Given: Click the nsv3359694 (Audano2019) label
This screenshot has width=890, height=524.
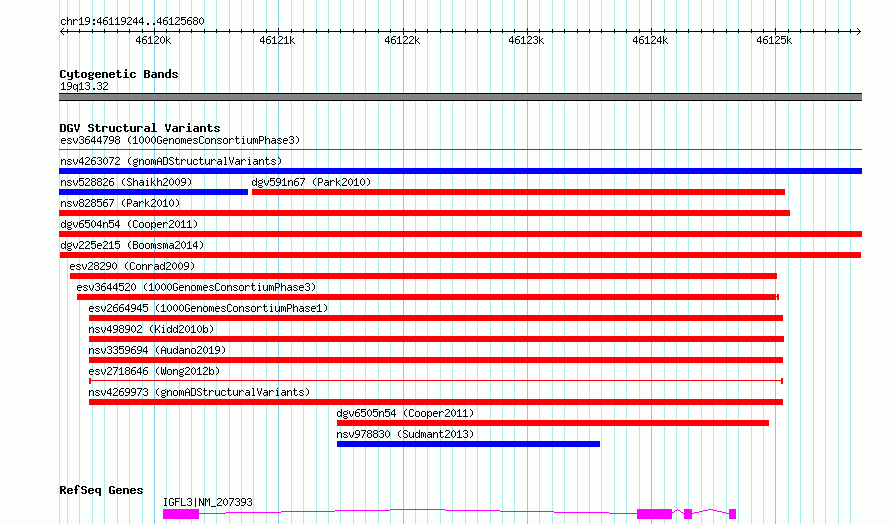Looking at the screenshot, I should [x=157, y=350].
